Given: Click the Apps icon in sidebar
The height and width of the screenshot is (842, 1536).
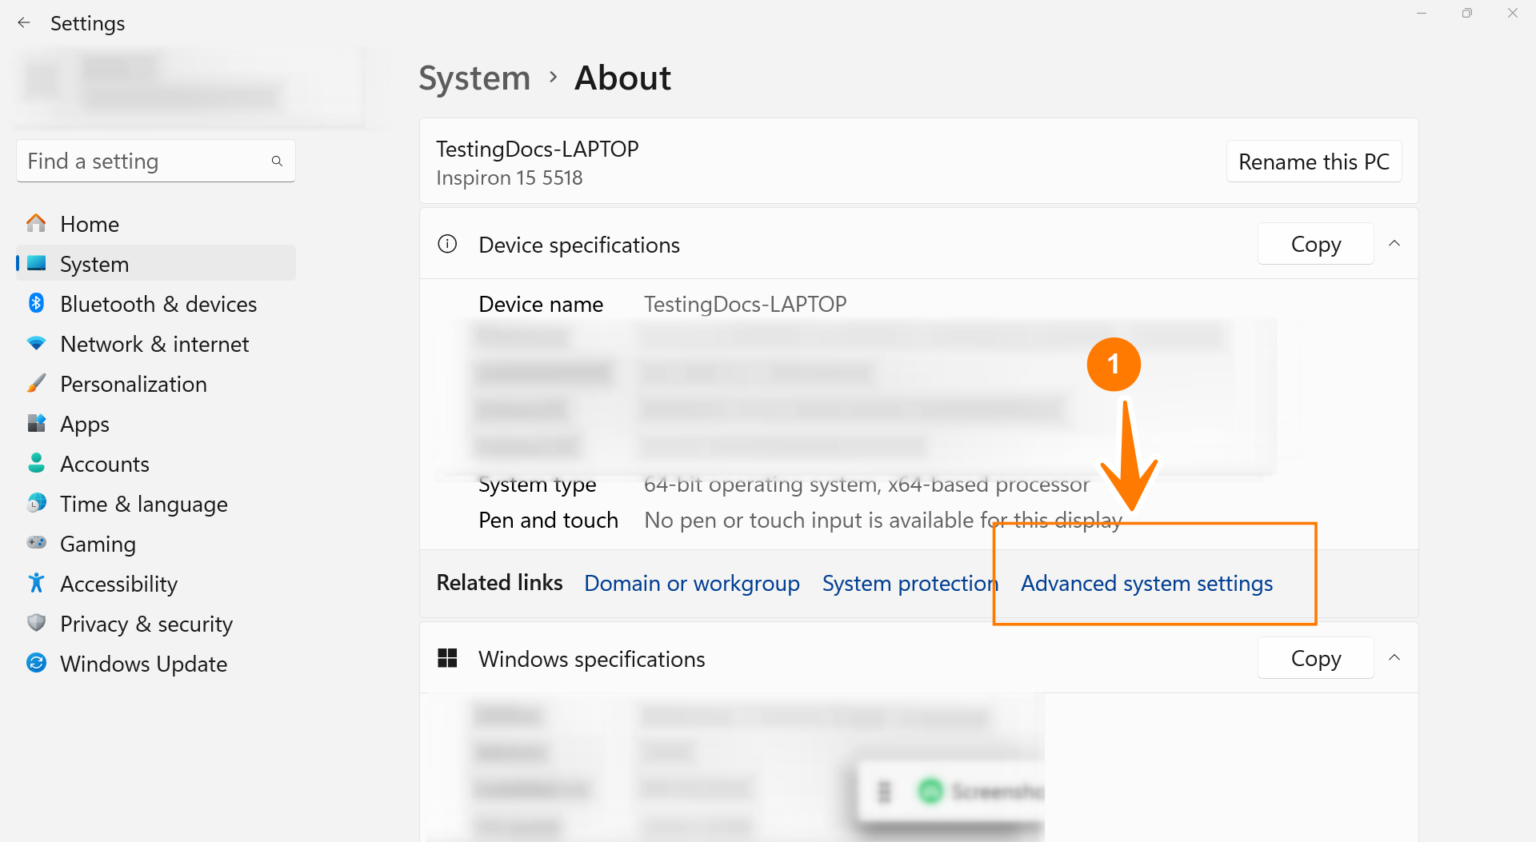Looking at the screenshot, I should (x=36, y=423).
